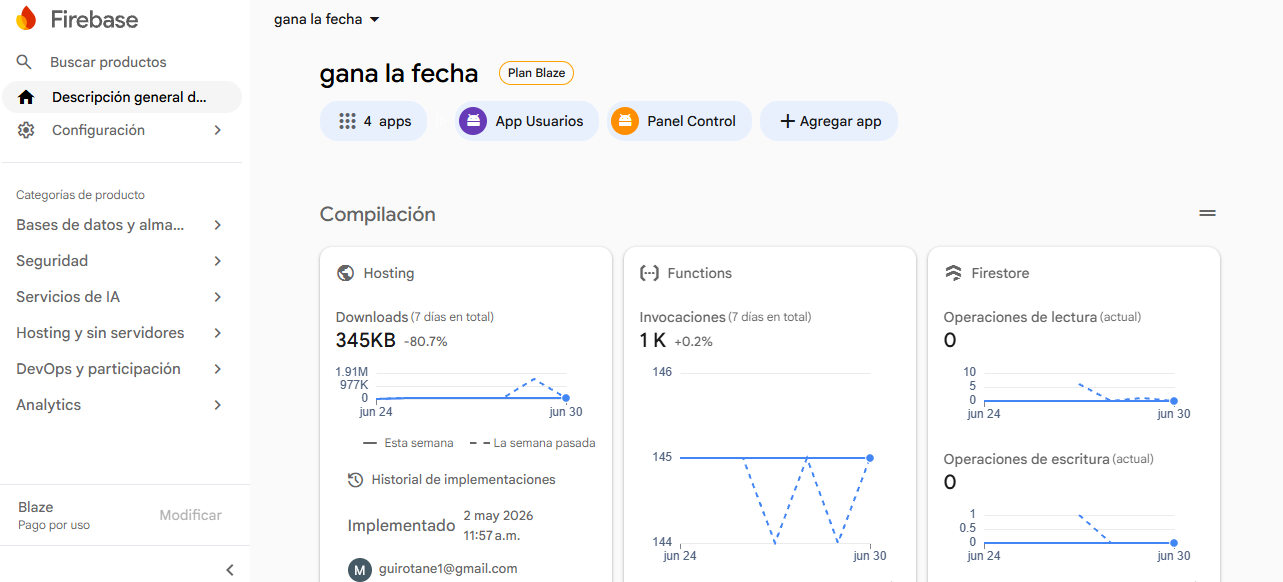Open the gana la fecha project dropdown
The height and width of the screenshot is (582, 1283).
point(327,19)
